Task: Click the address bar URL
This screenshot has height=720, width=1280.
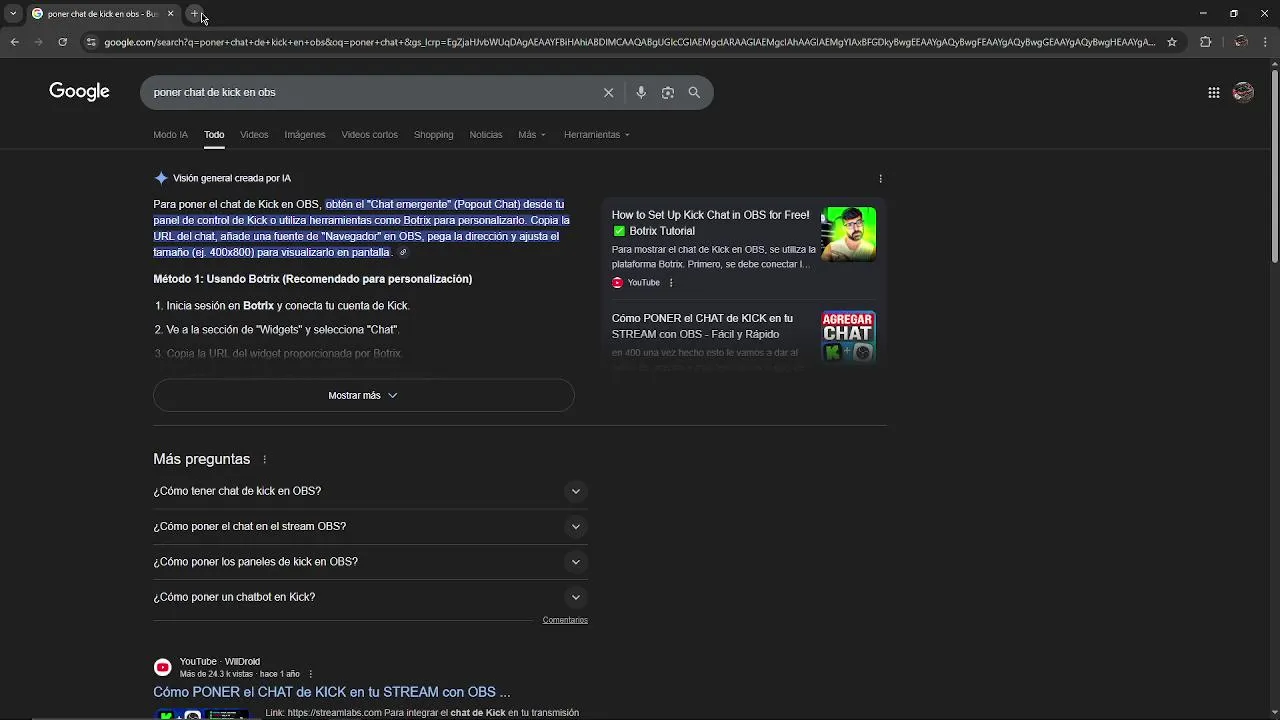Action: coord(630,42)
